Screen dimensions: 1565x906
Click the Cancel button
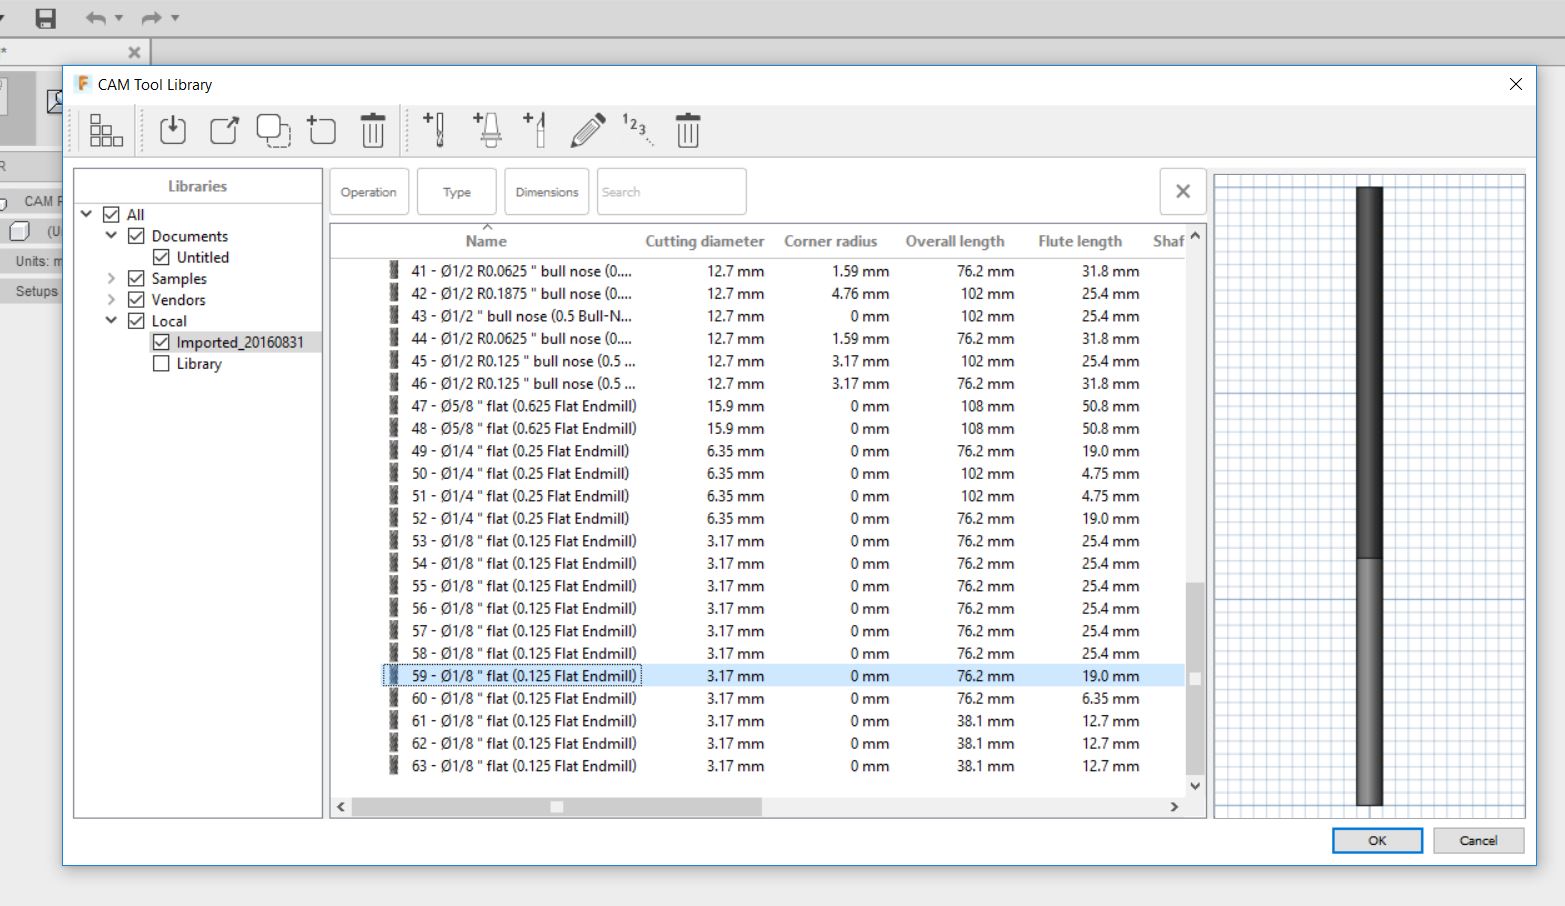coord(1478,840)
